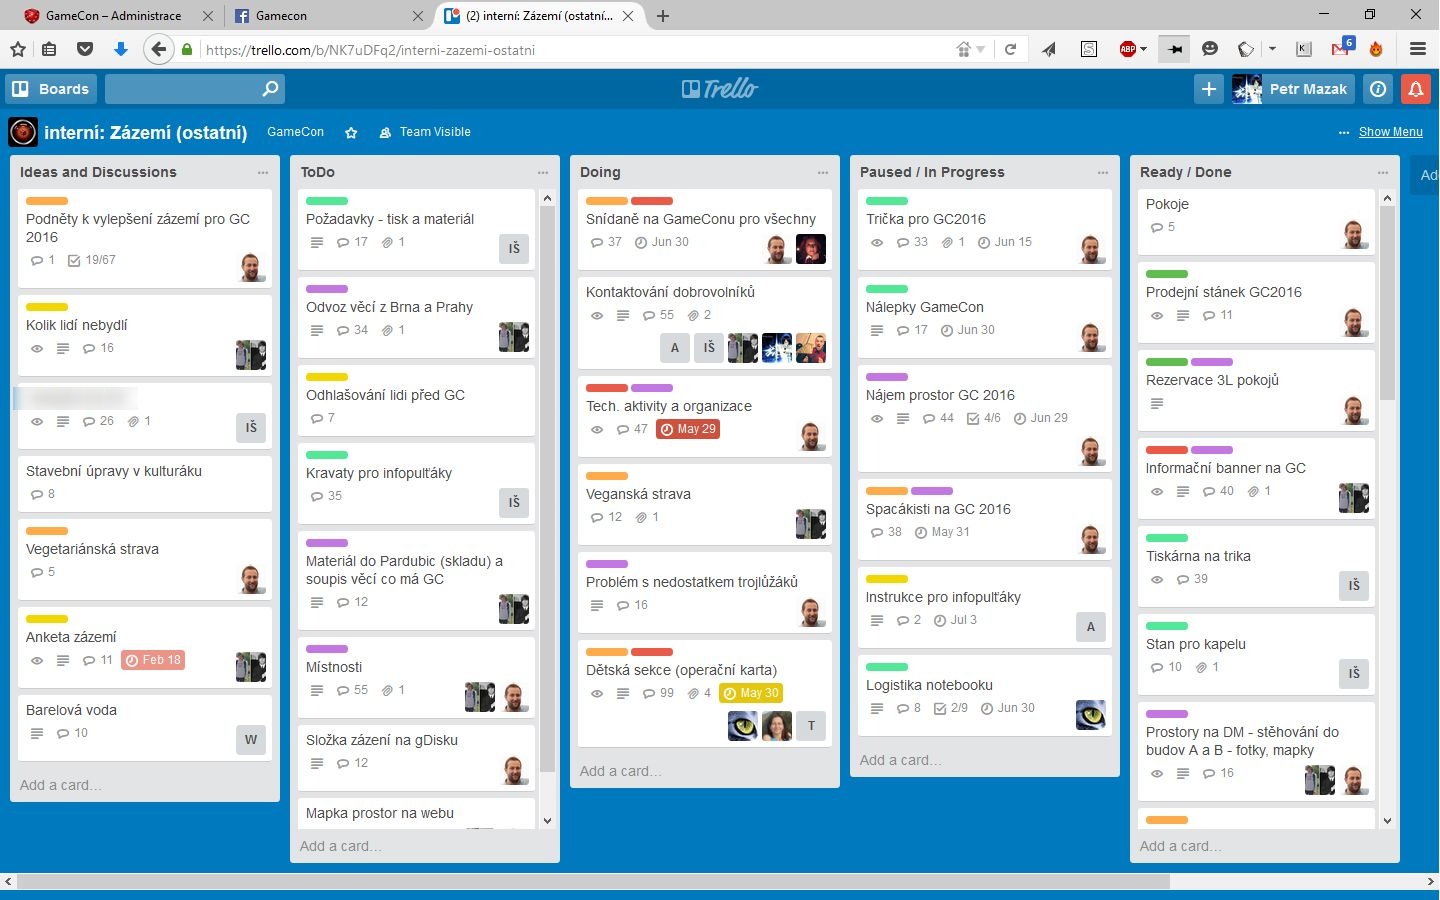1440x900 pixels.
Task: Open Ready / Done list options menu
Action: point(1383,172)
